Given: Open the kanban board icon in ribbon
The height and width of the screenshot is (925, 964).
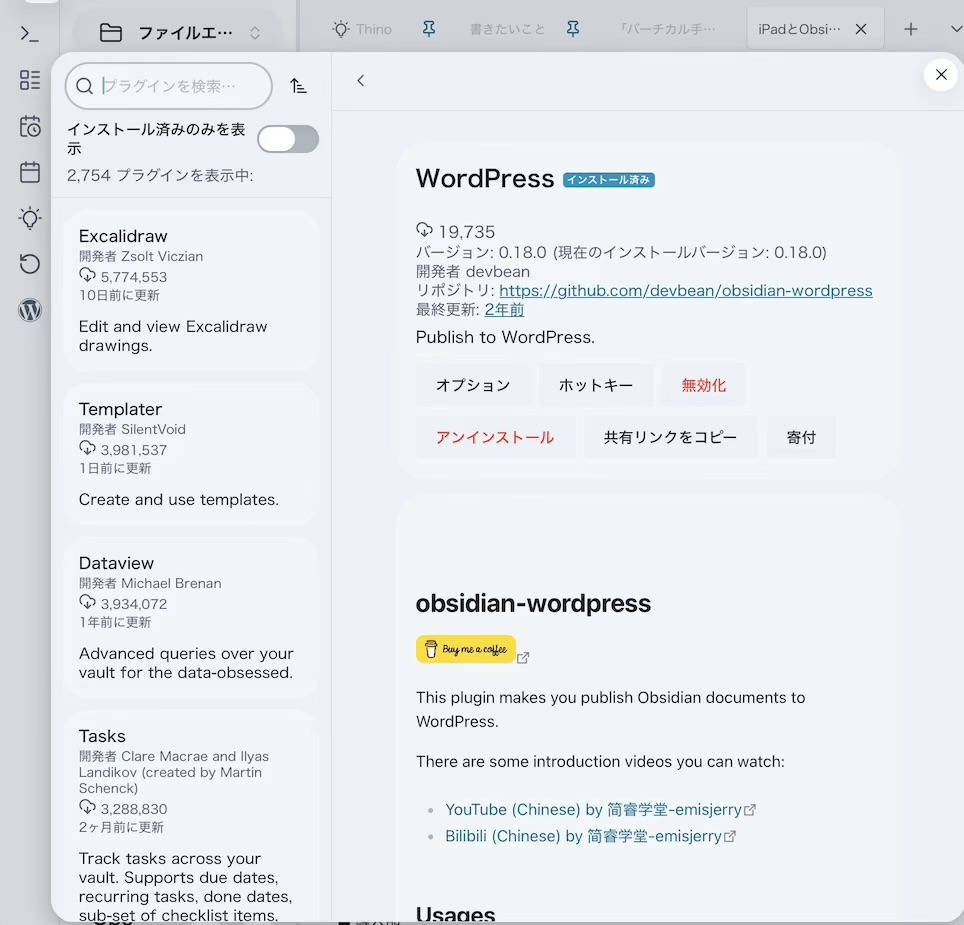Looking at the screenshot, I should pyautogui.click(x=30, y=80).
